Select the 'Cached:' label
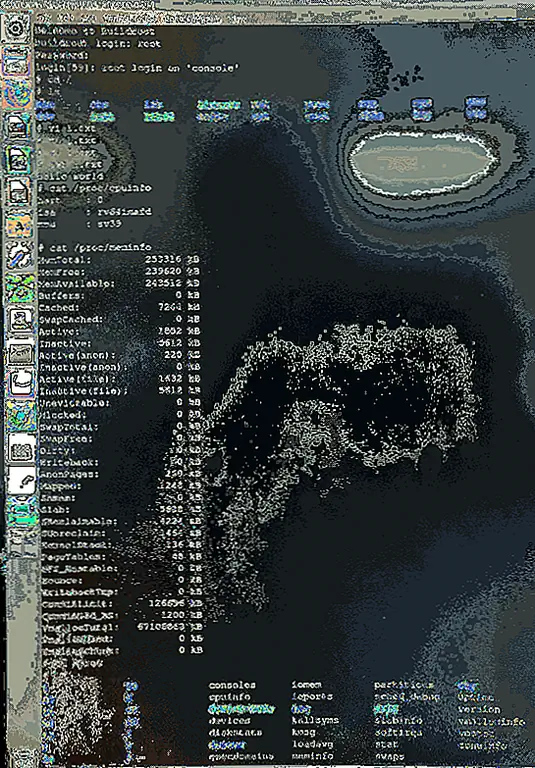535x768 pixels. pos(59,307)
